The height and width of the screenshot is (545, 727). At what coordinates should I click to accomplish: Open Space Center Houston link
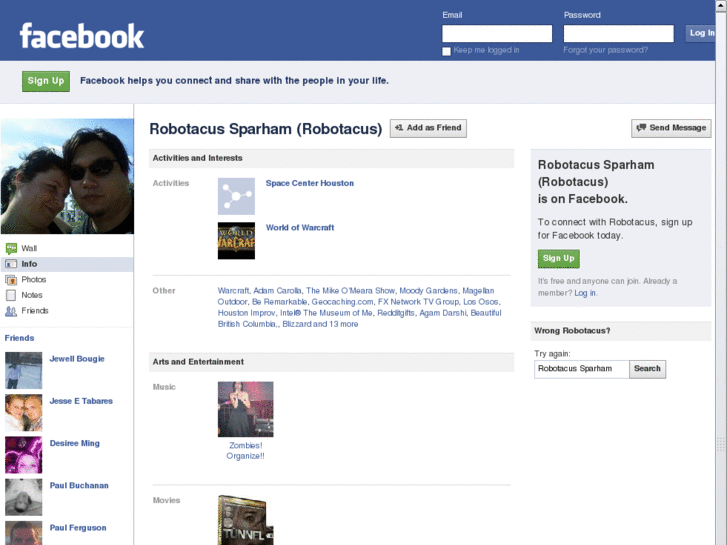pyautogui.click(x=310, y=183)
